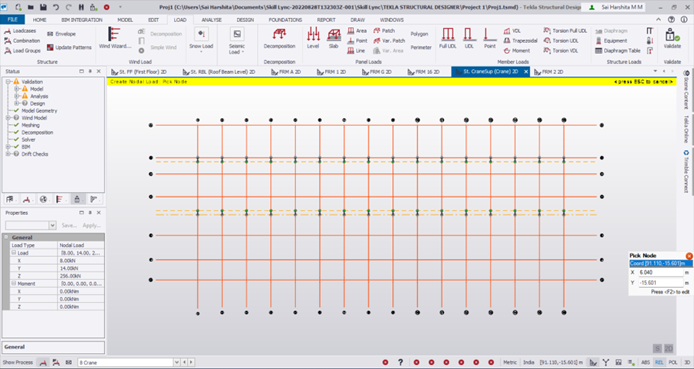Choose the Line panel load
694x369 pixels.
tap(356, 50)
